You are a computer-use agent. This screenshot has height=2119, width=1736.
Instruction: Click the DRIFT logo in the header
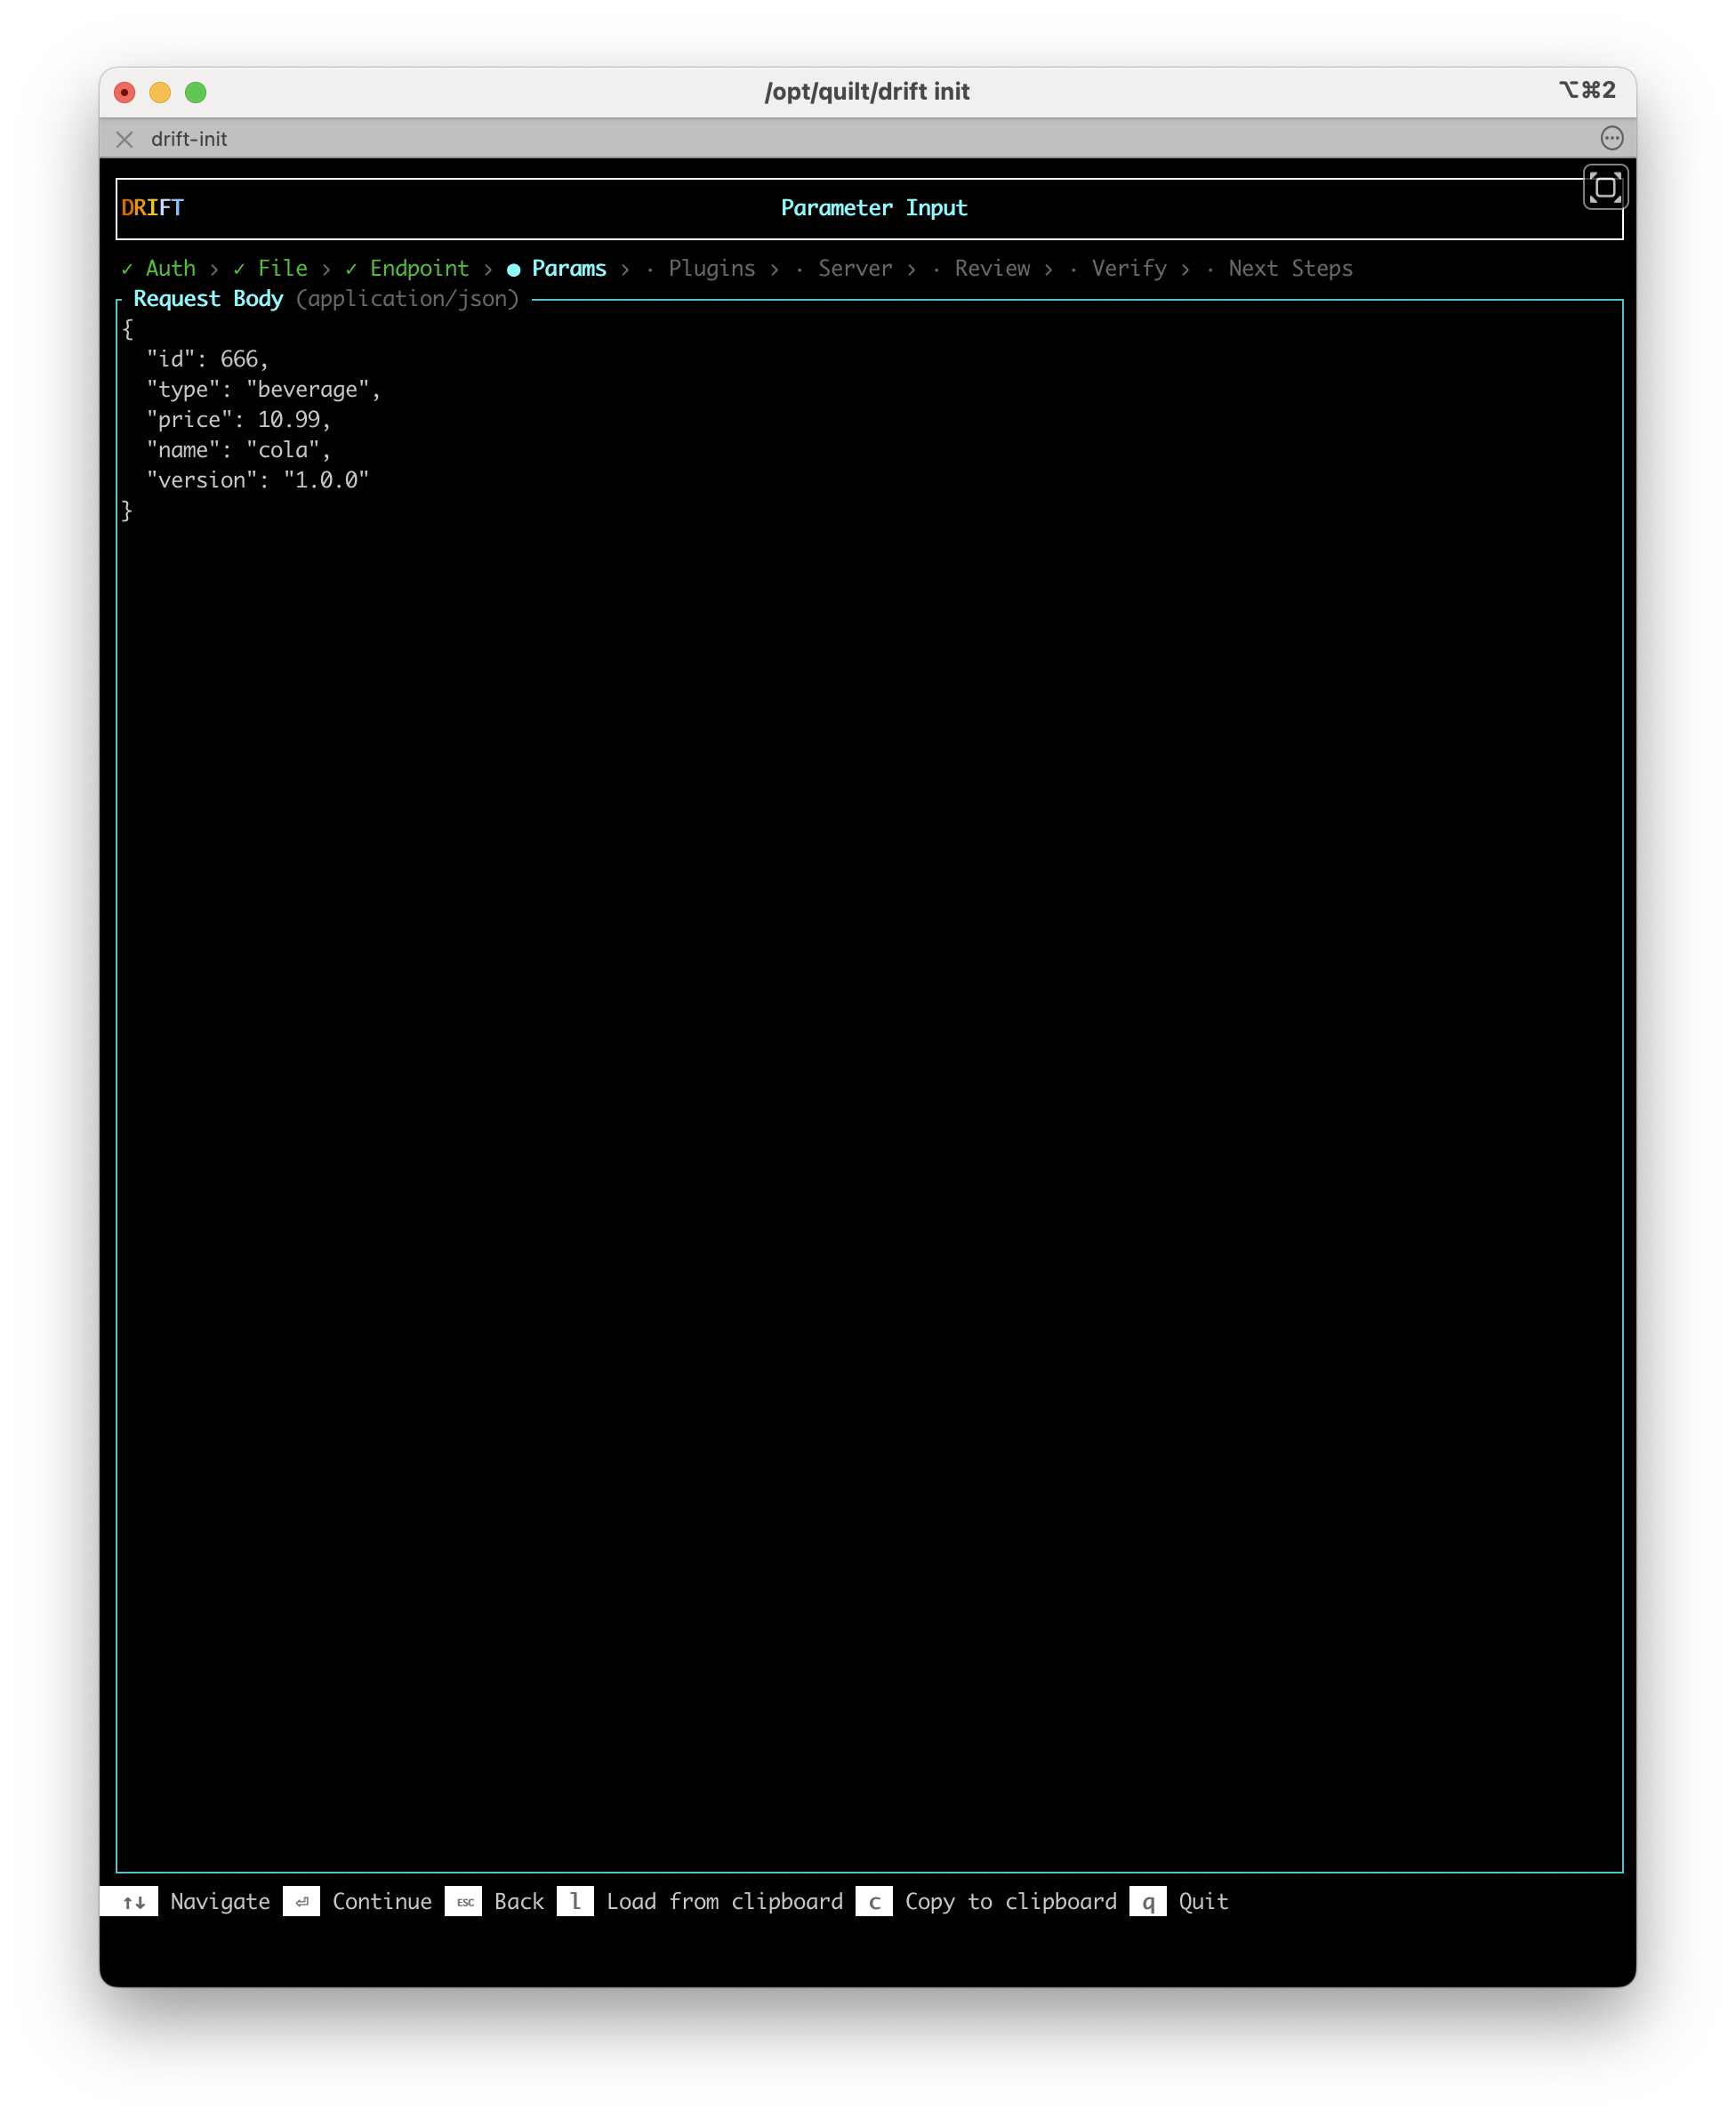click(152, 207)
